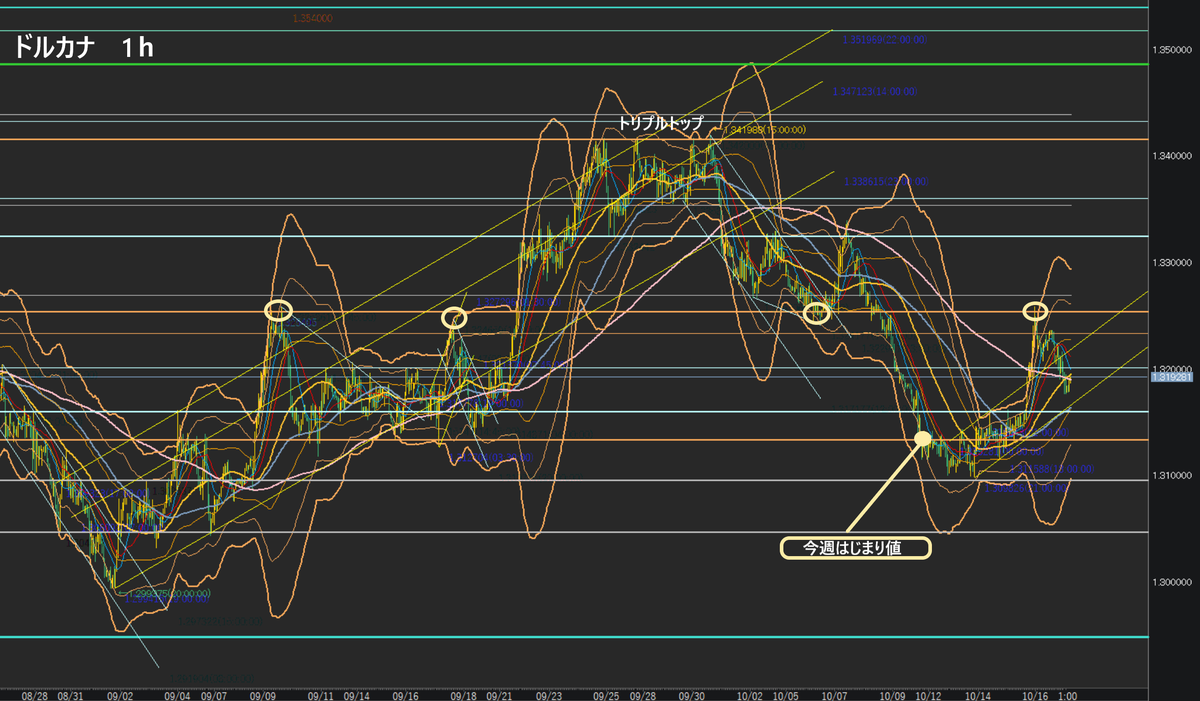Click the 1.330000 price axis label
Screen dimensions: 1200x701
[x=1173, y=262]
